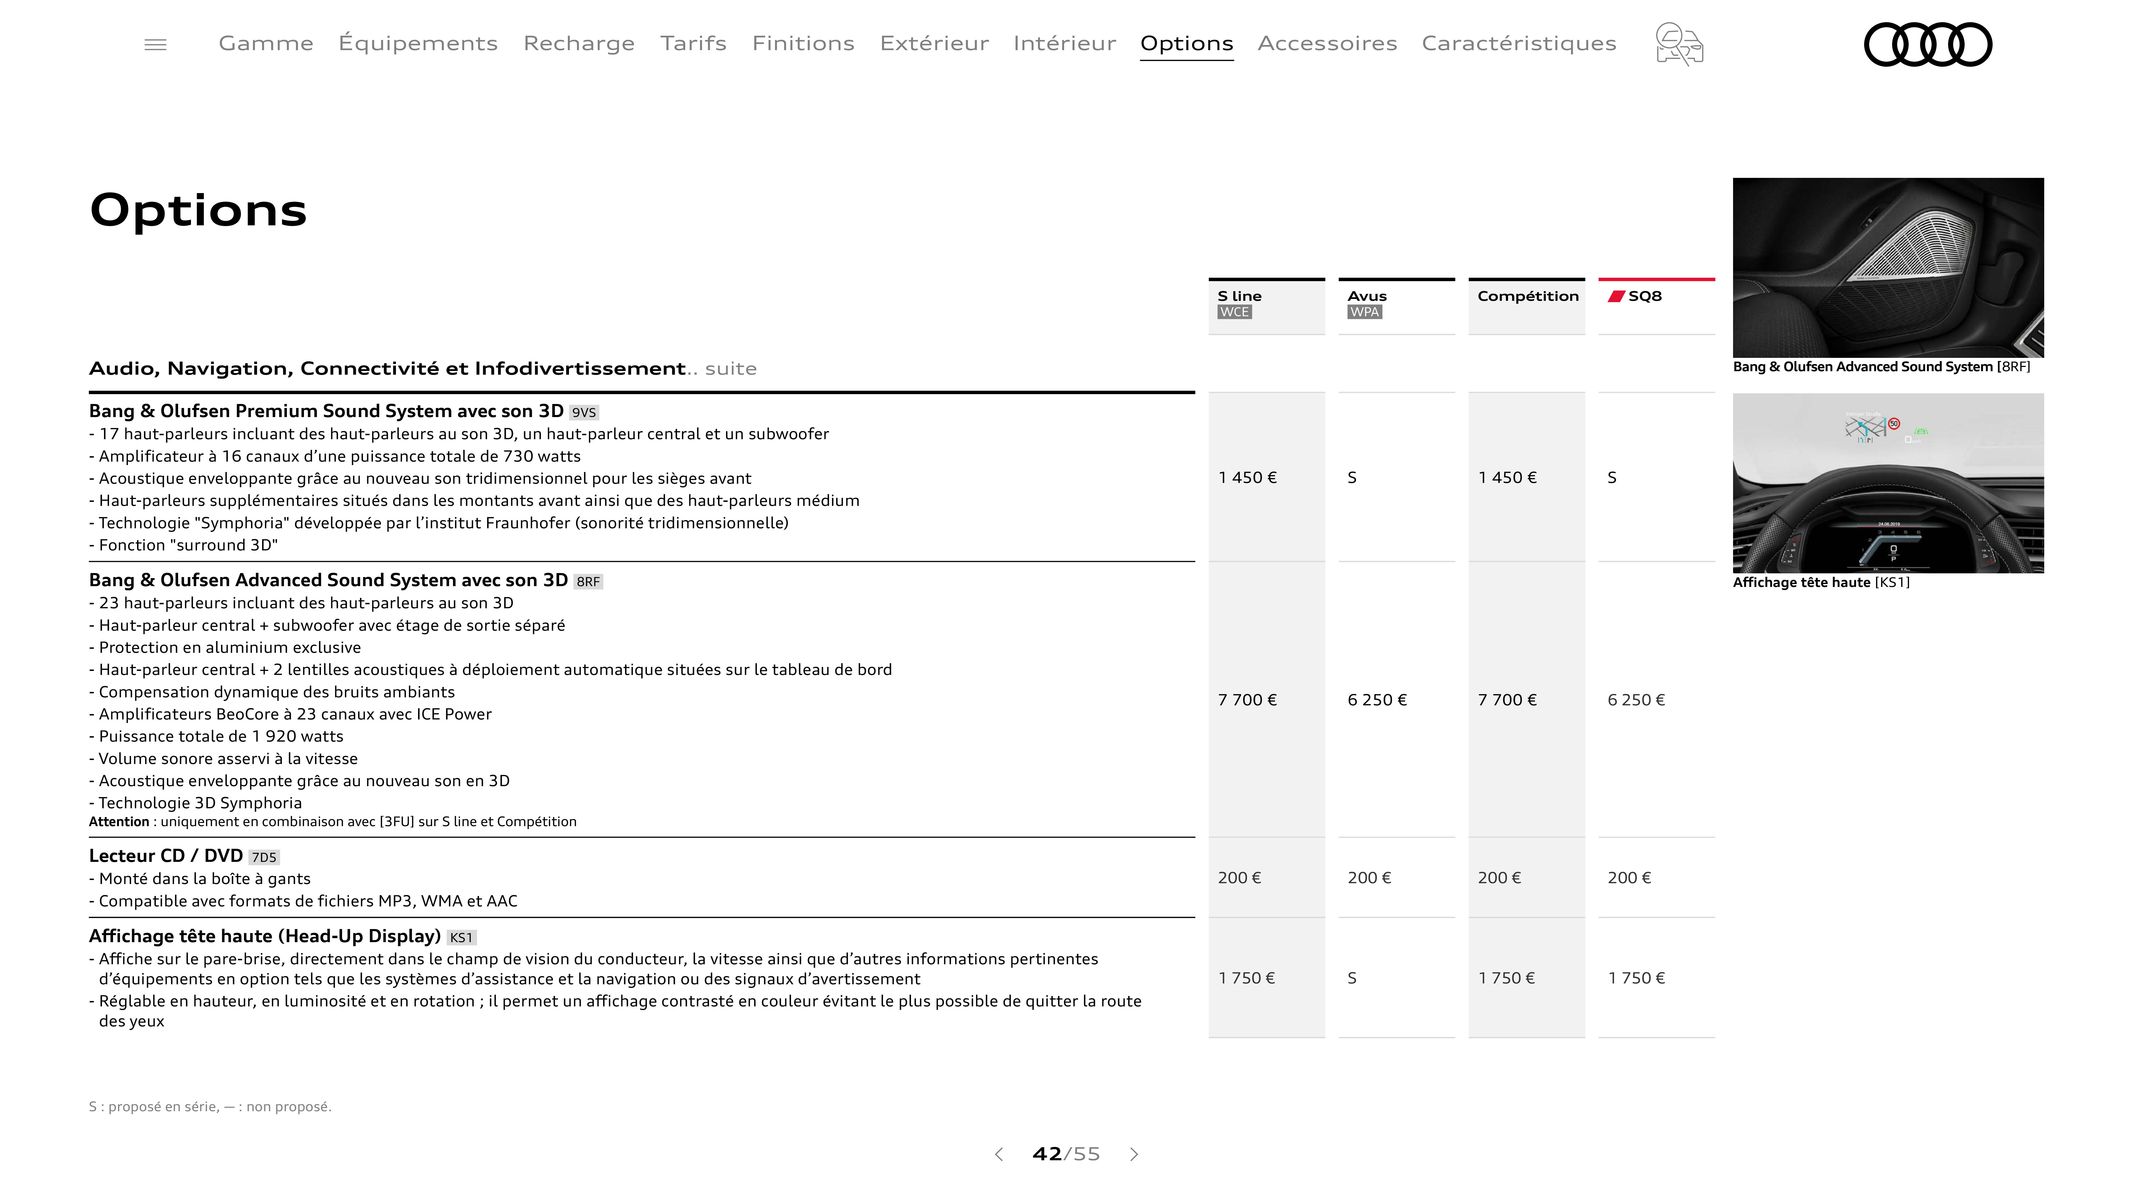Screen dimensions: 2133x1200
Task: Click 'Fonction "surround 3D"' line
Action: [184, 545]
